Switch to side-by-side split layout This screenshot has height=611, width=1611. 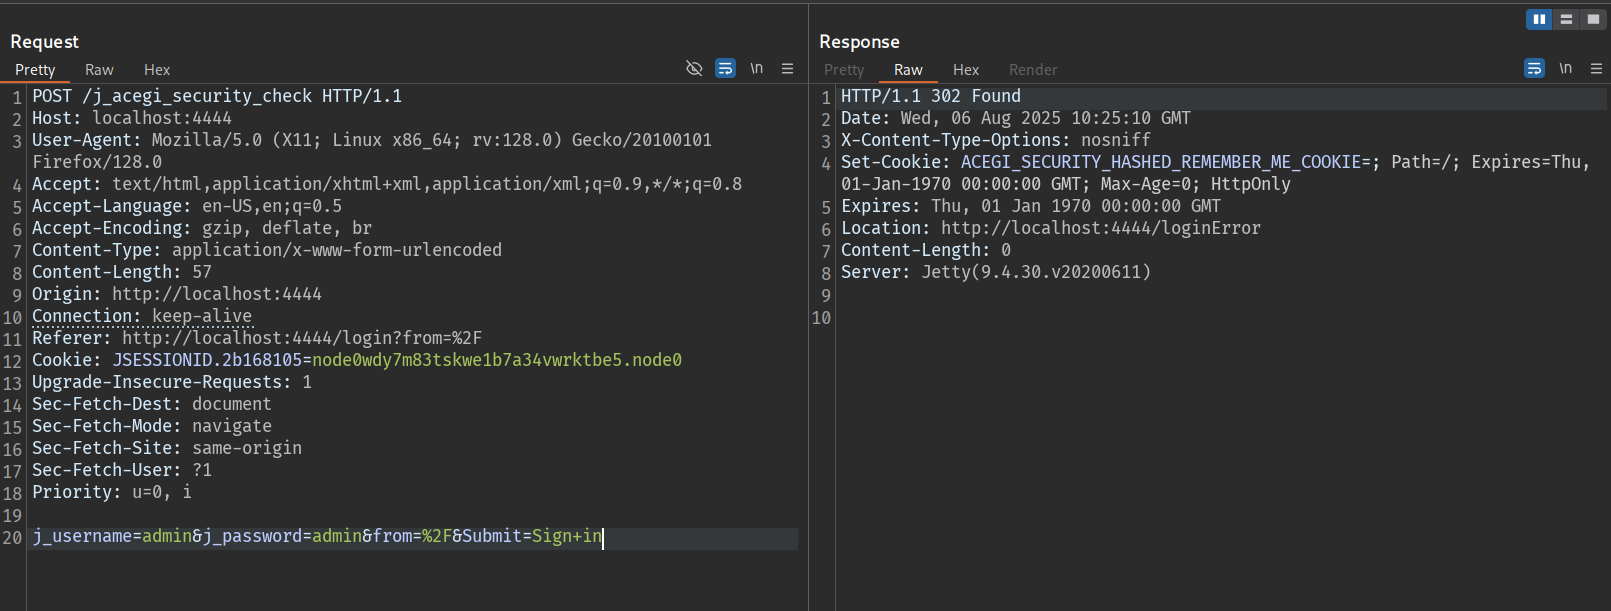coord(1539,19)
